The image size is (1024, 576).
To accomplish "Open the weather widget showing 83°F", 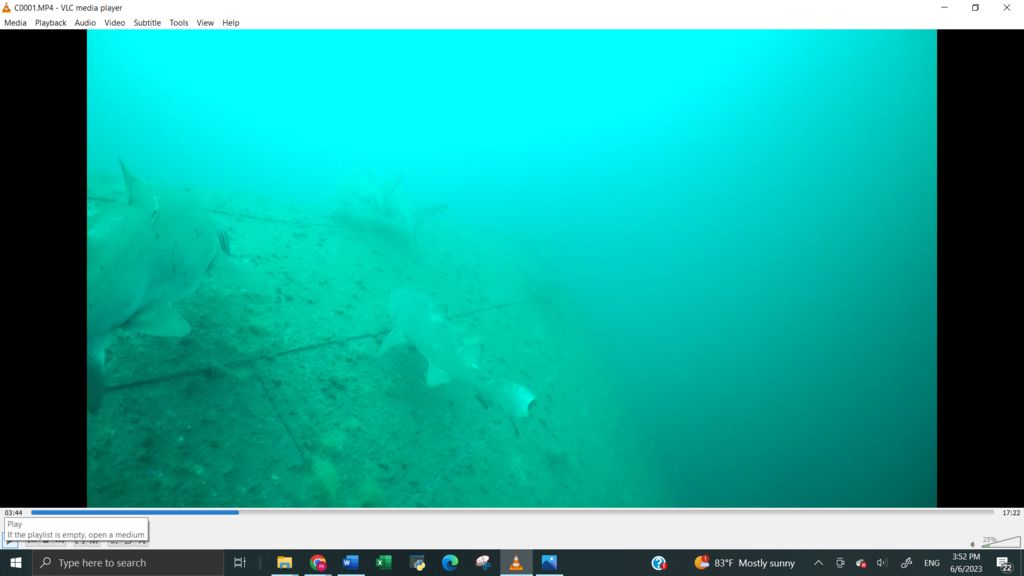I will click(x=745, y=563).
